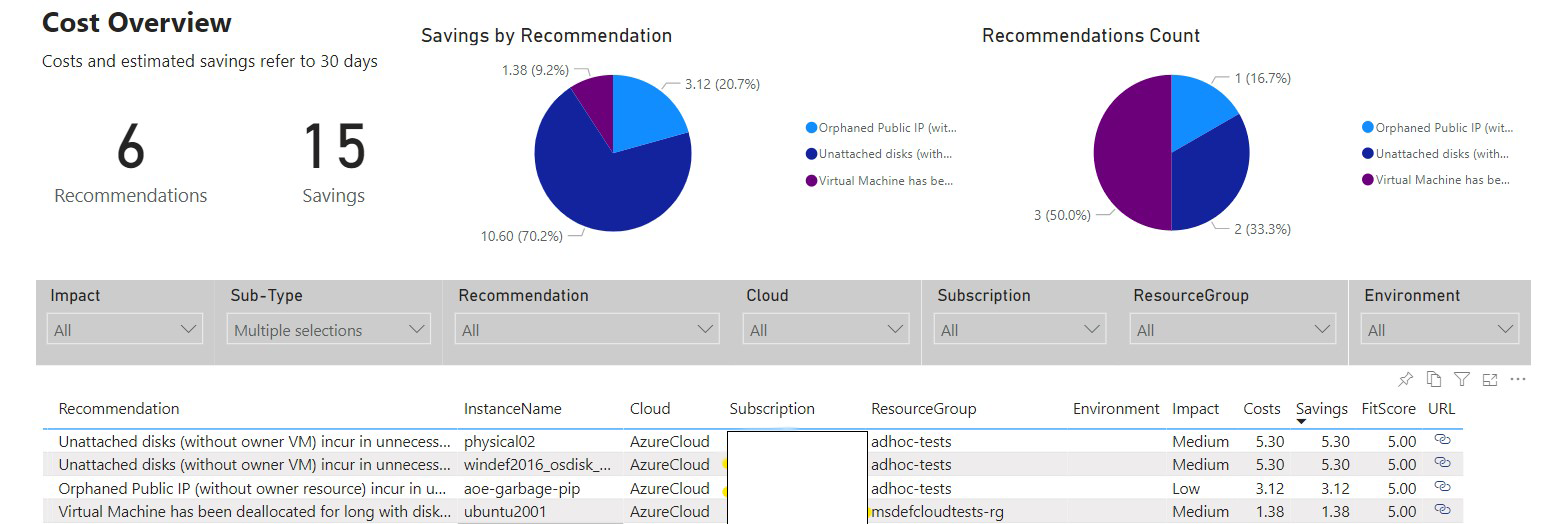Pin the table visual with pin icon
The image size is (1558, 524).
(x=1405, y=379)
